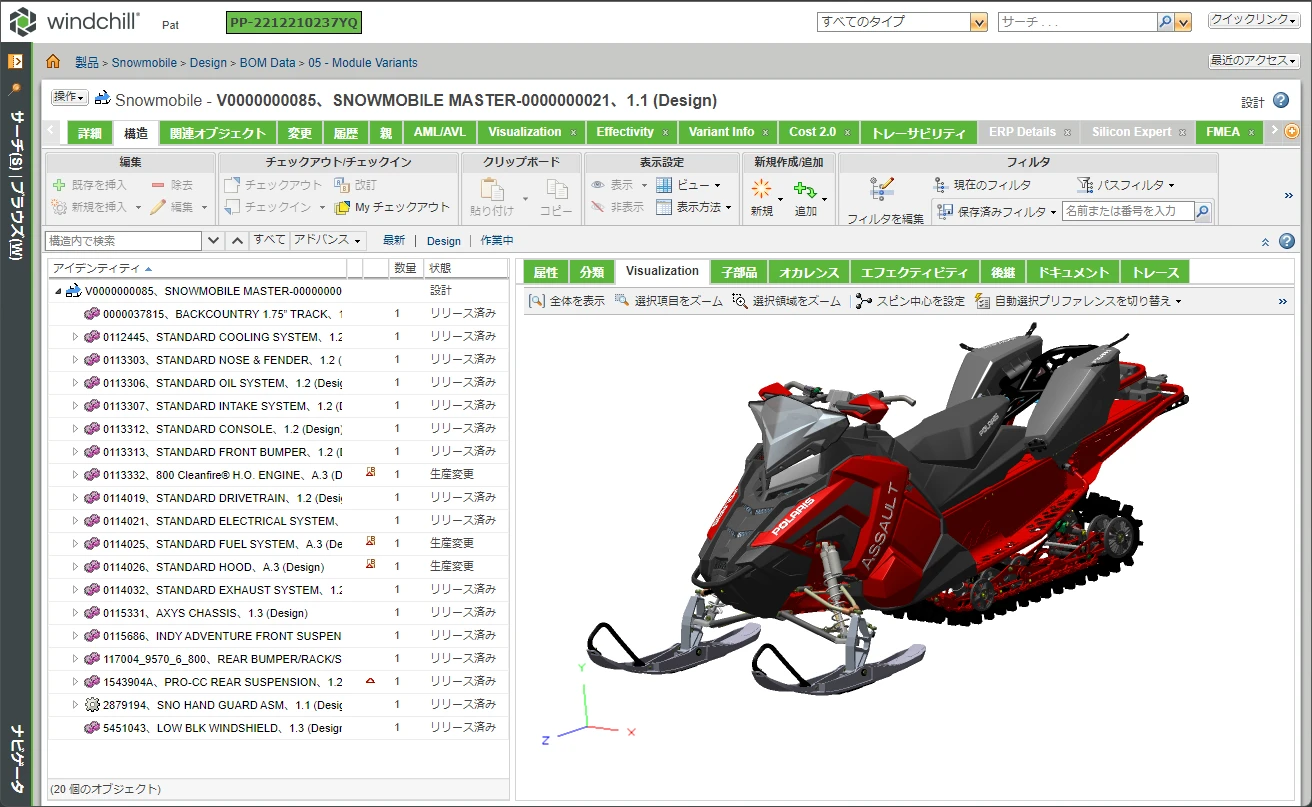Open the AML/AVL tab
Screen dimensions: 1312x807
click(440, 132)
